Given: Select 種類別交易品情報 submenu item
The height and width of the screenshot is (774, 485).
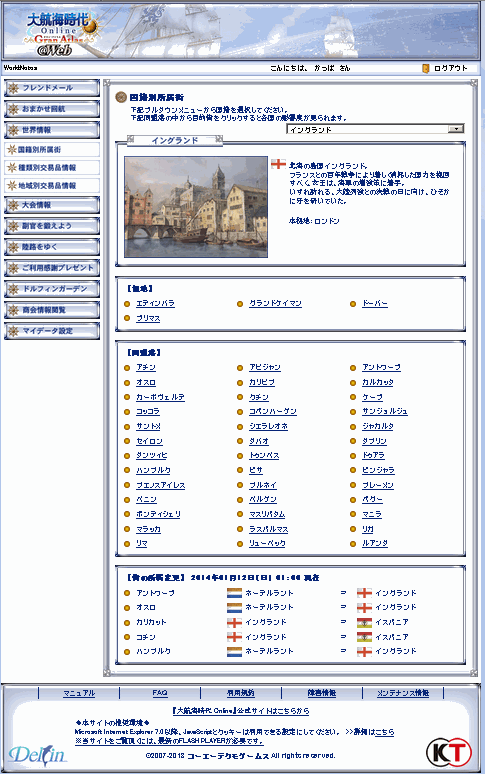Looking at the screenshot, I should [52, 168].
